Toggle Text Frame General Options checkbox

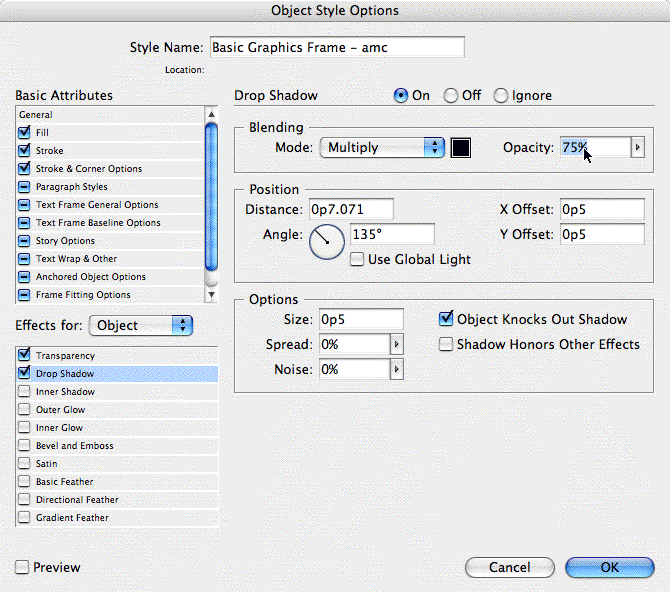pyautogui.click(x=24, y=205)
